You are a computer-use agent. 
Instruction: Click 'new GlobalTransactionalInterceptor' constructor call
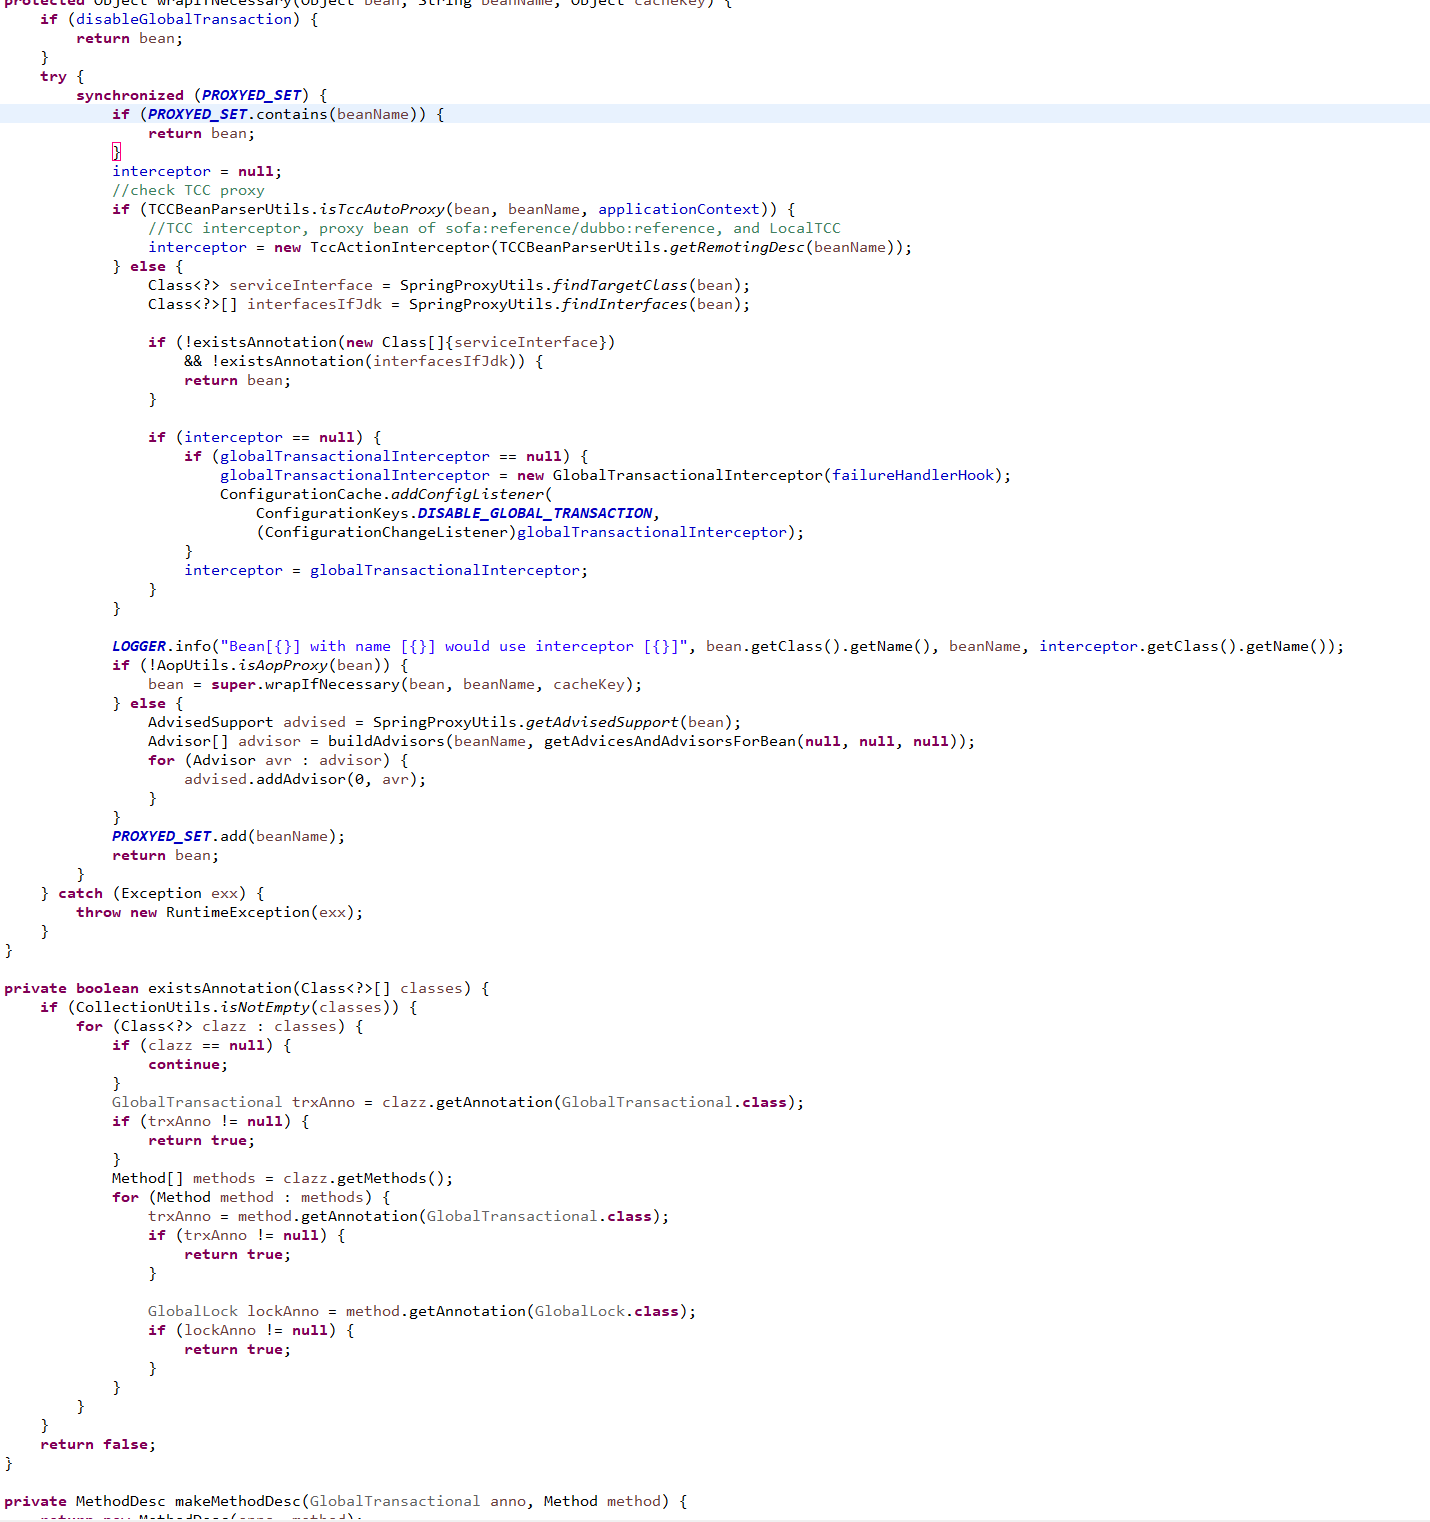[670, 475]
